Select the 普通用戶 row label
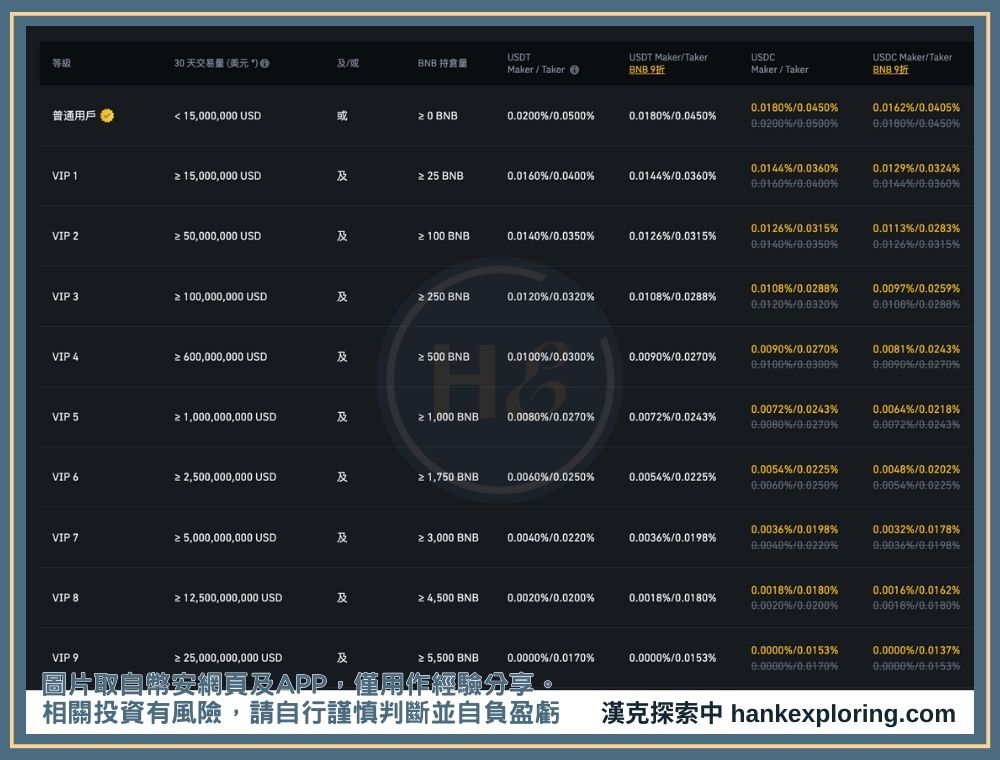 [x=74, y=115]
